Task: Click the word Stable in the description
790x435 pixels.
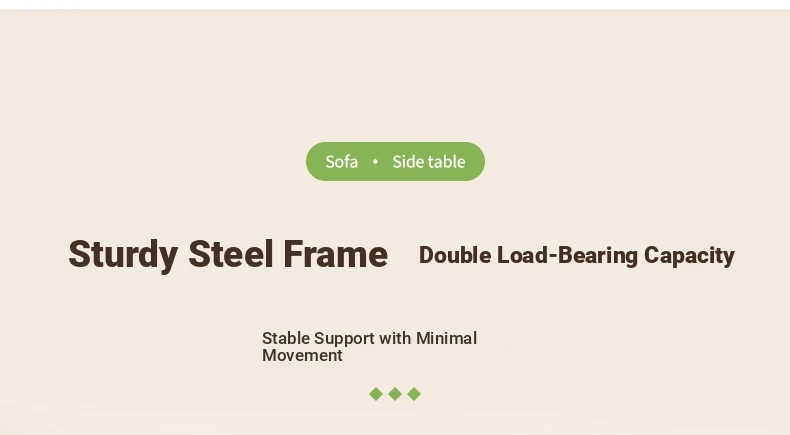Action: [x=286, y=338]
